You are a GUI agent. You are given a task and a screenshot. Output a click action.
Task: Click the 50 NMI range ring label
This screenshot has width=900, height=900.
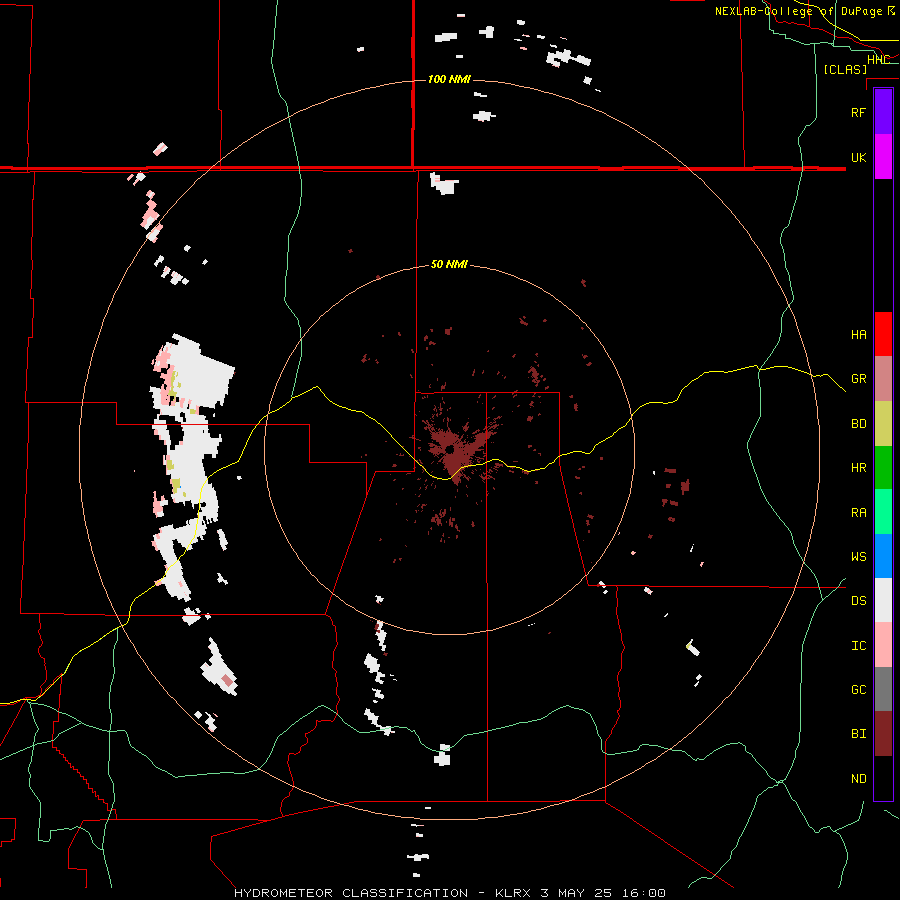click(449, 264)
